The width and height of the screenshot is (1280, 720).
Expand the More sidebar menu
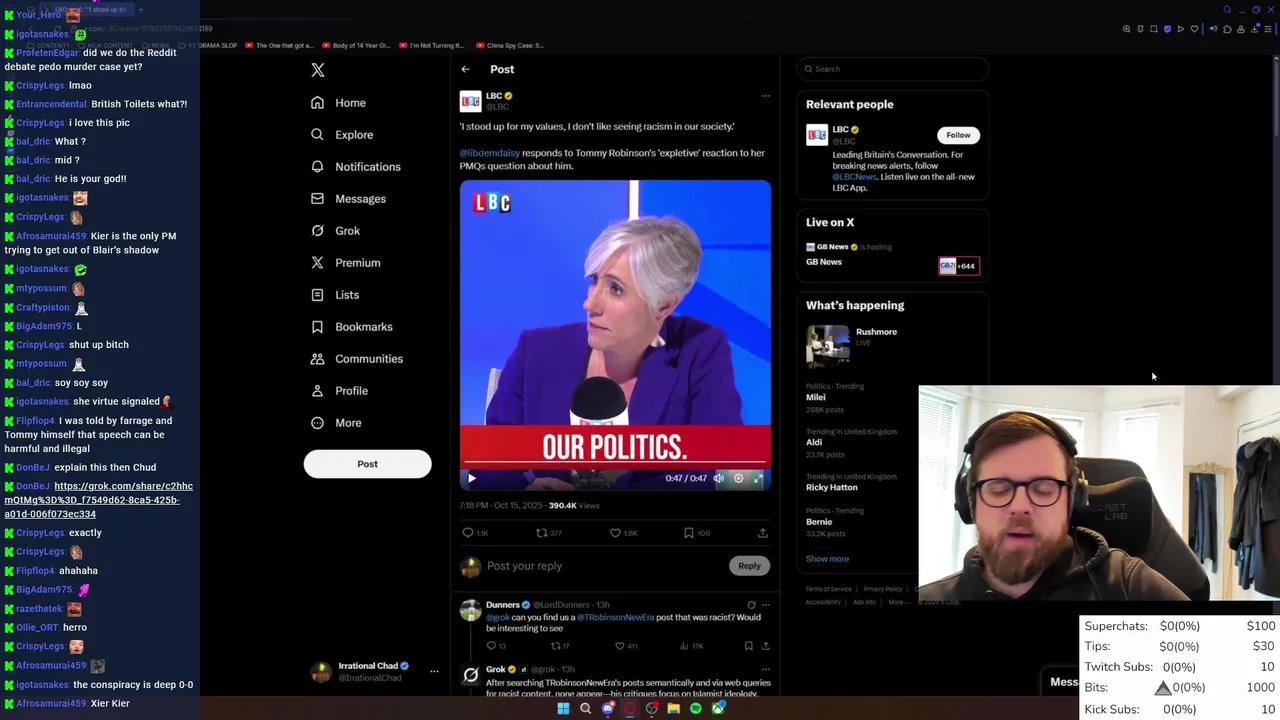coord(336,423)
